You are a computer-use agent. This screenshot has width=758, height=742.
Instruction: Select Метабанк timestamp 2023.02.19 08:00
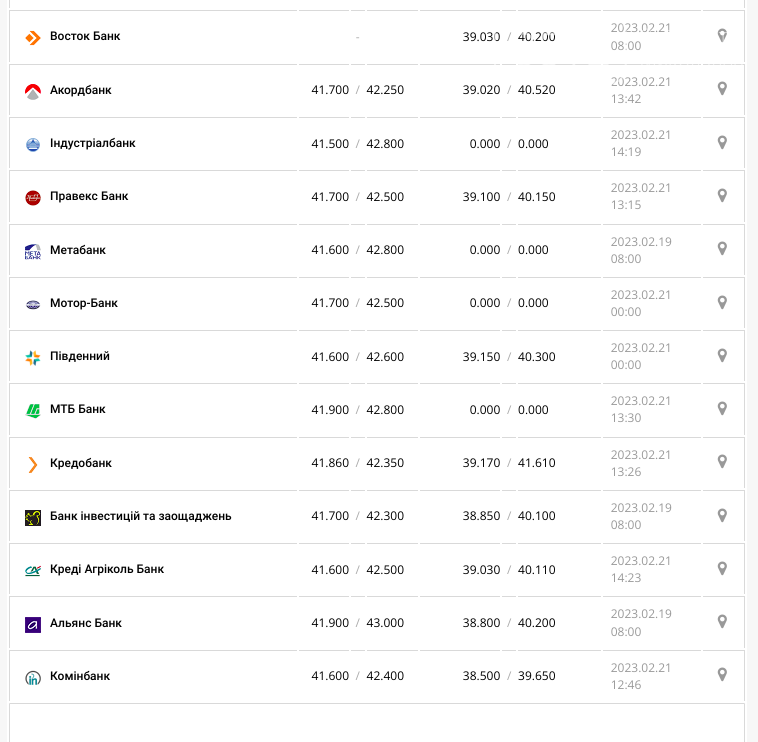point(641,250)
